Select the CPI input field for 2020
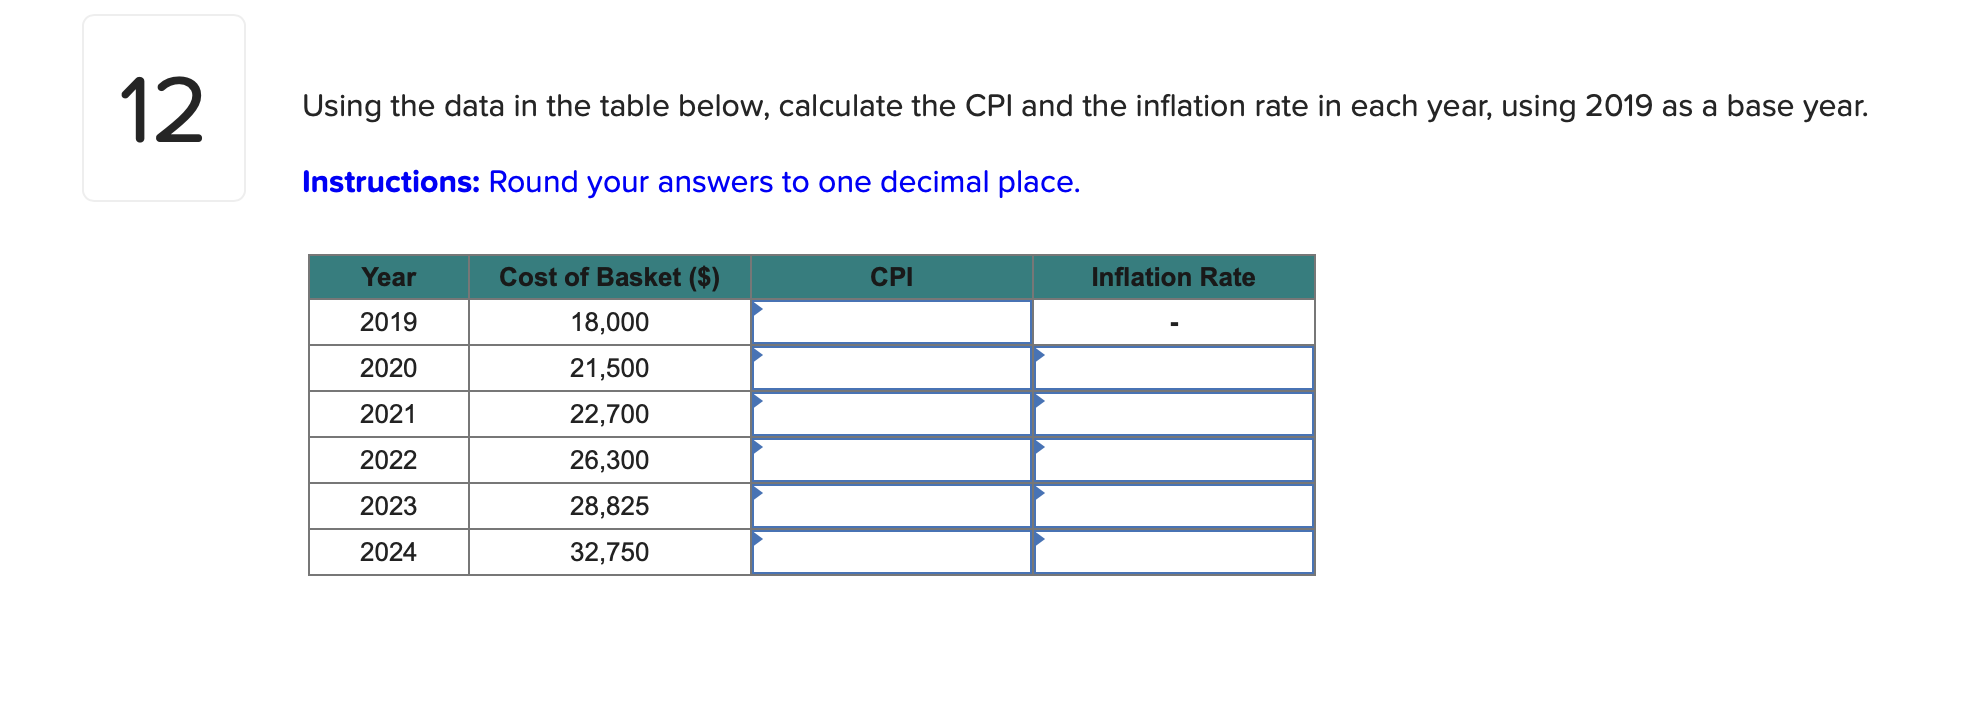Image resolution: width=1966 pixels, height=704 pixels. click(x=893, y=368)
